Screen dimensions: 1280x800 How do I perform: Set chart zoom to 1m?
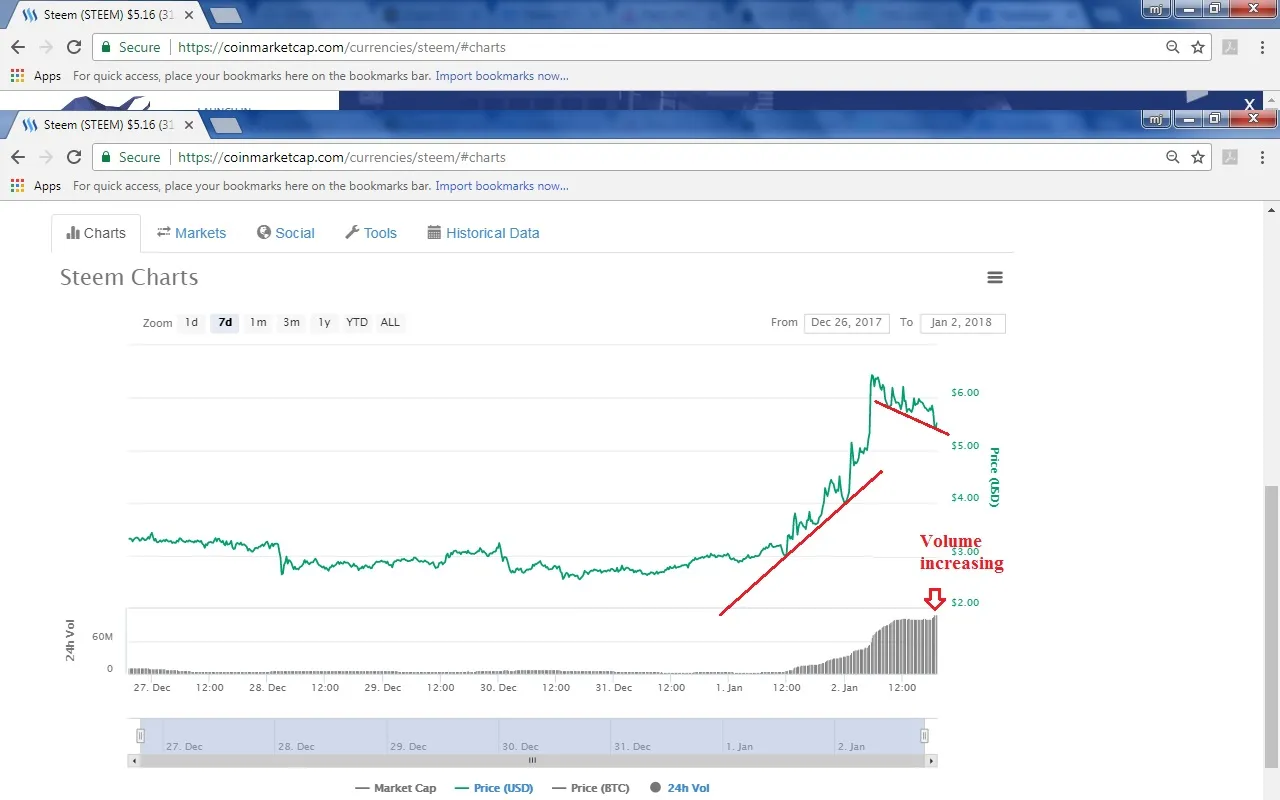(x=258, y=322)
